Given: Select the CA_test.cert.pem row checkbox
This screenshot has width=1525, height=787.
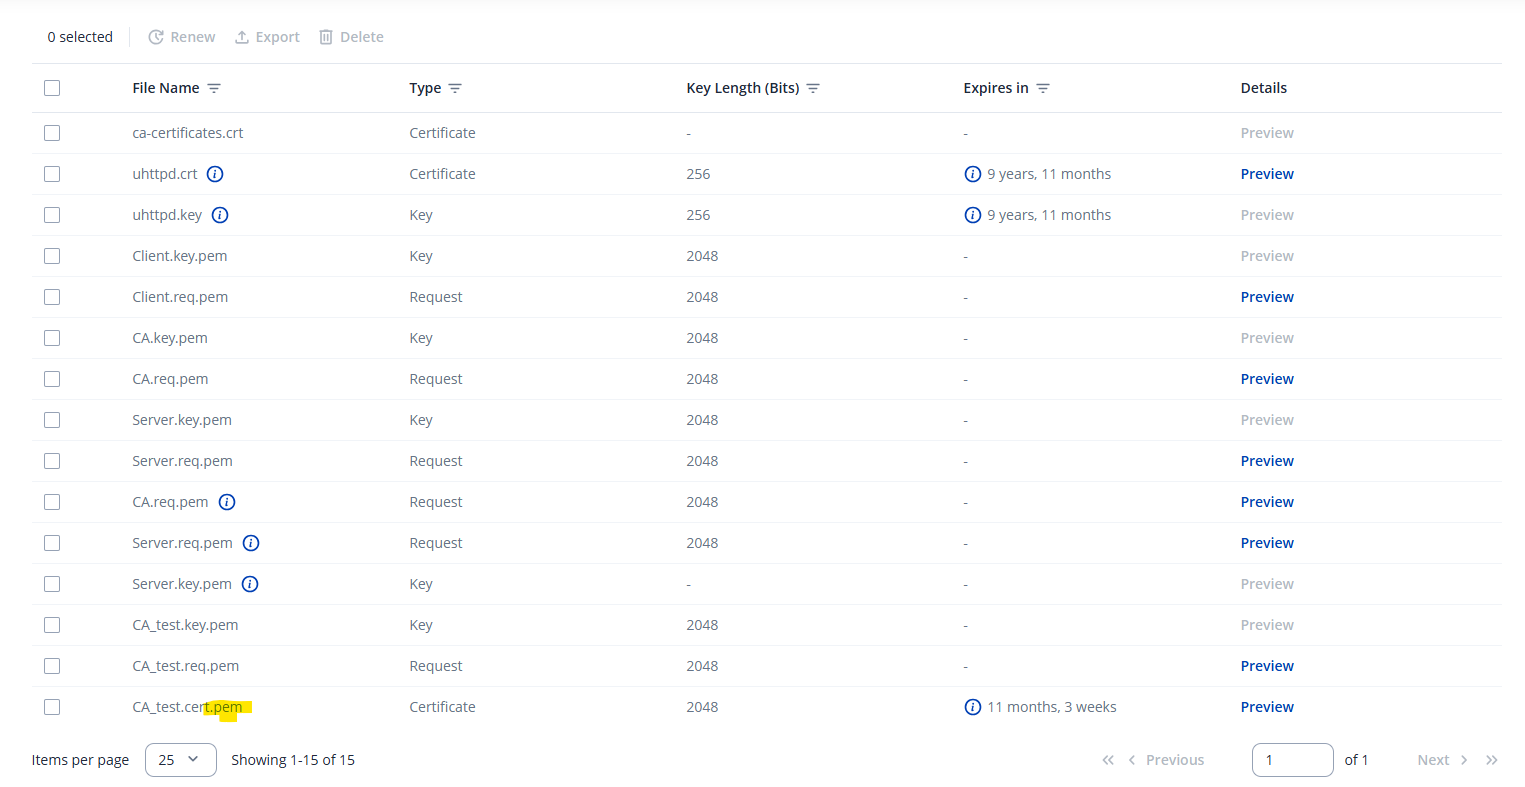Looking at the screenshot, I should tap(52, 707).
